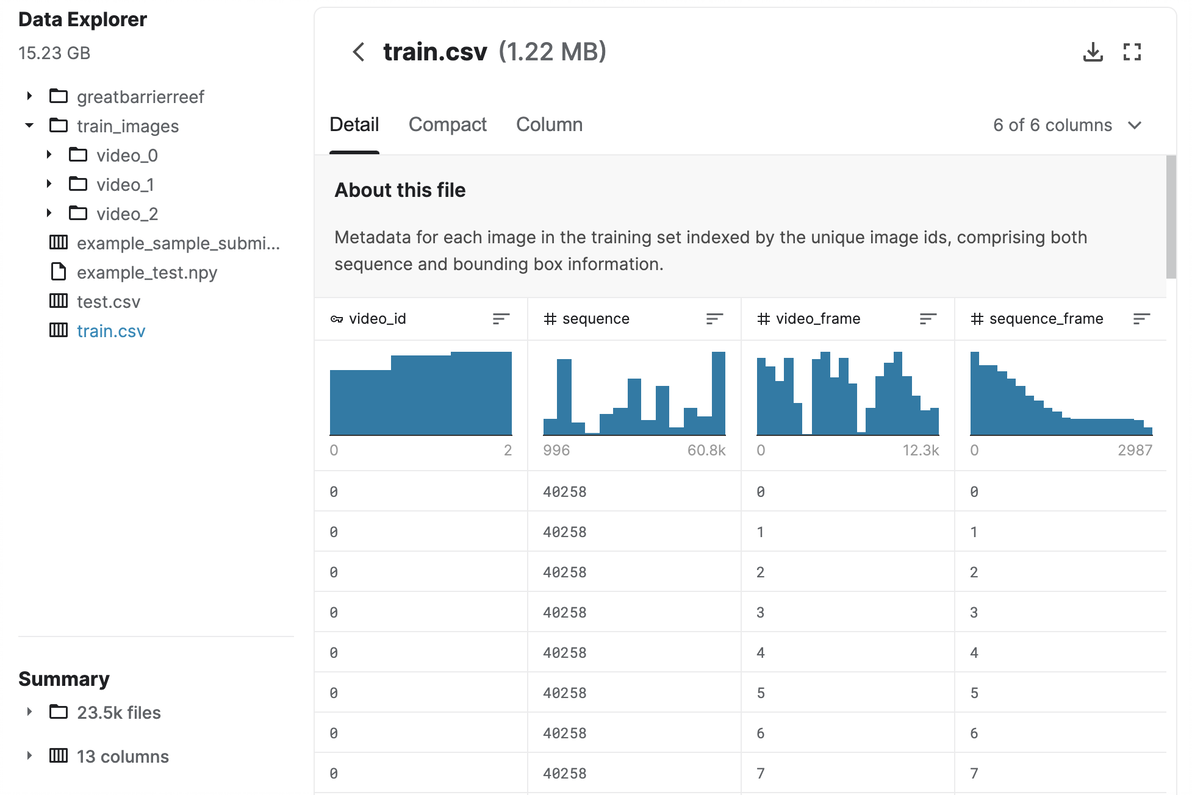
Task: Expand the greatbarrierreef folder
Action: [29, 97]
